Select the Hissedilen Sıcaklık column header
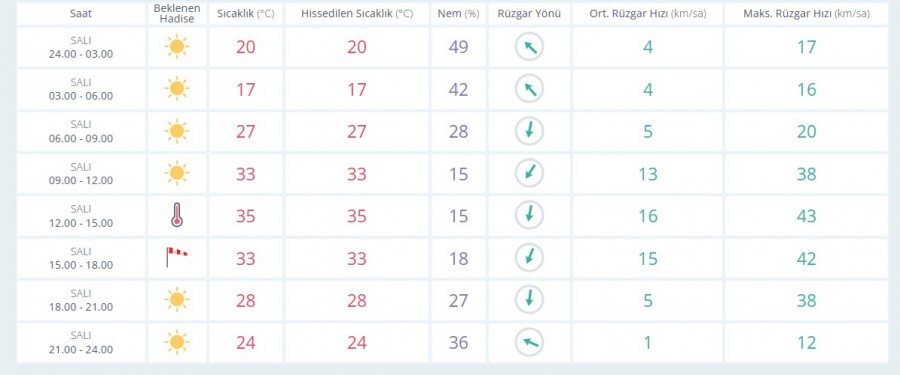Viewport: 900px width, 375px height. pyautogui.click(x=357, y=14)
